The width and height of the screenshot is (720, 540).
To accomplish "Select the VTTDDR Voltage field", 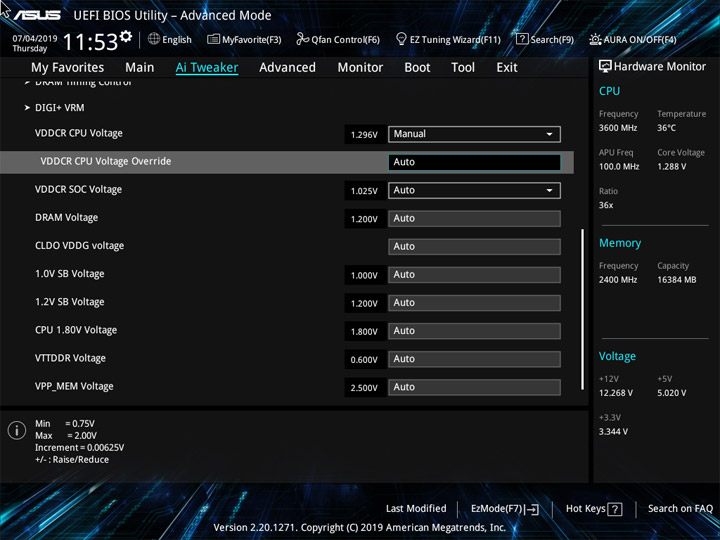I will tap(474, 359).
